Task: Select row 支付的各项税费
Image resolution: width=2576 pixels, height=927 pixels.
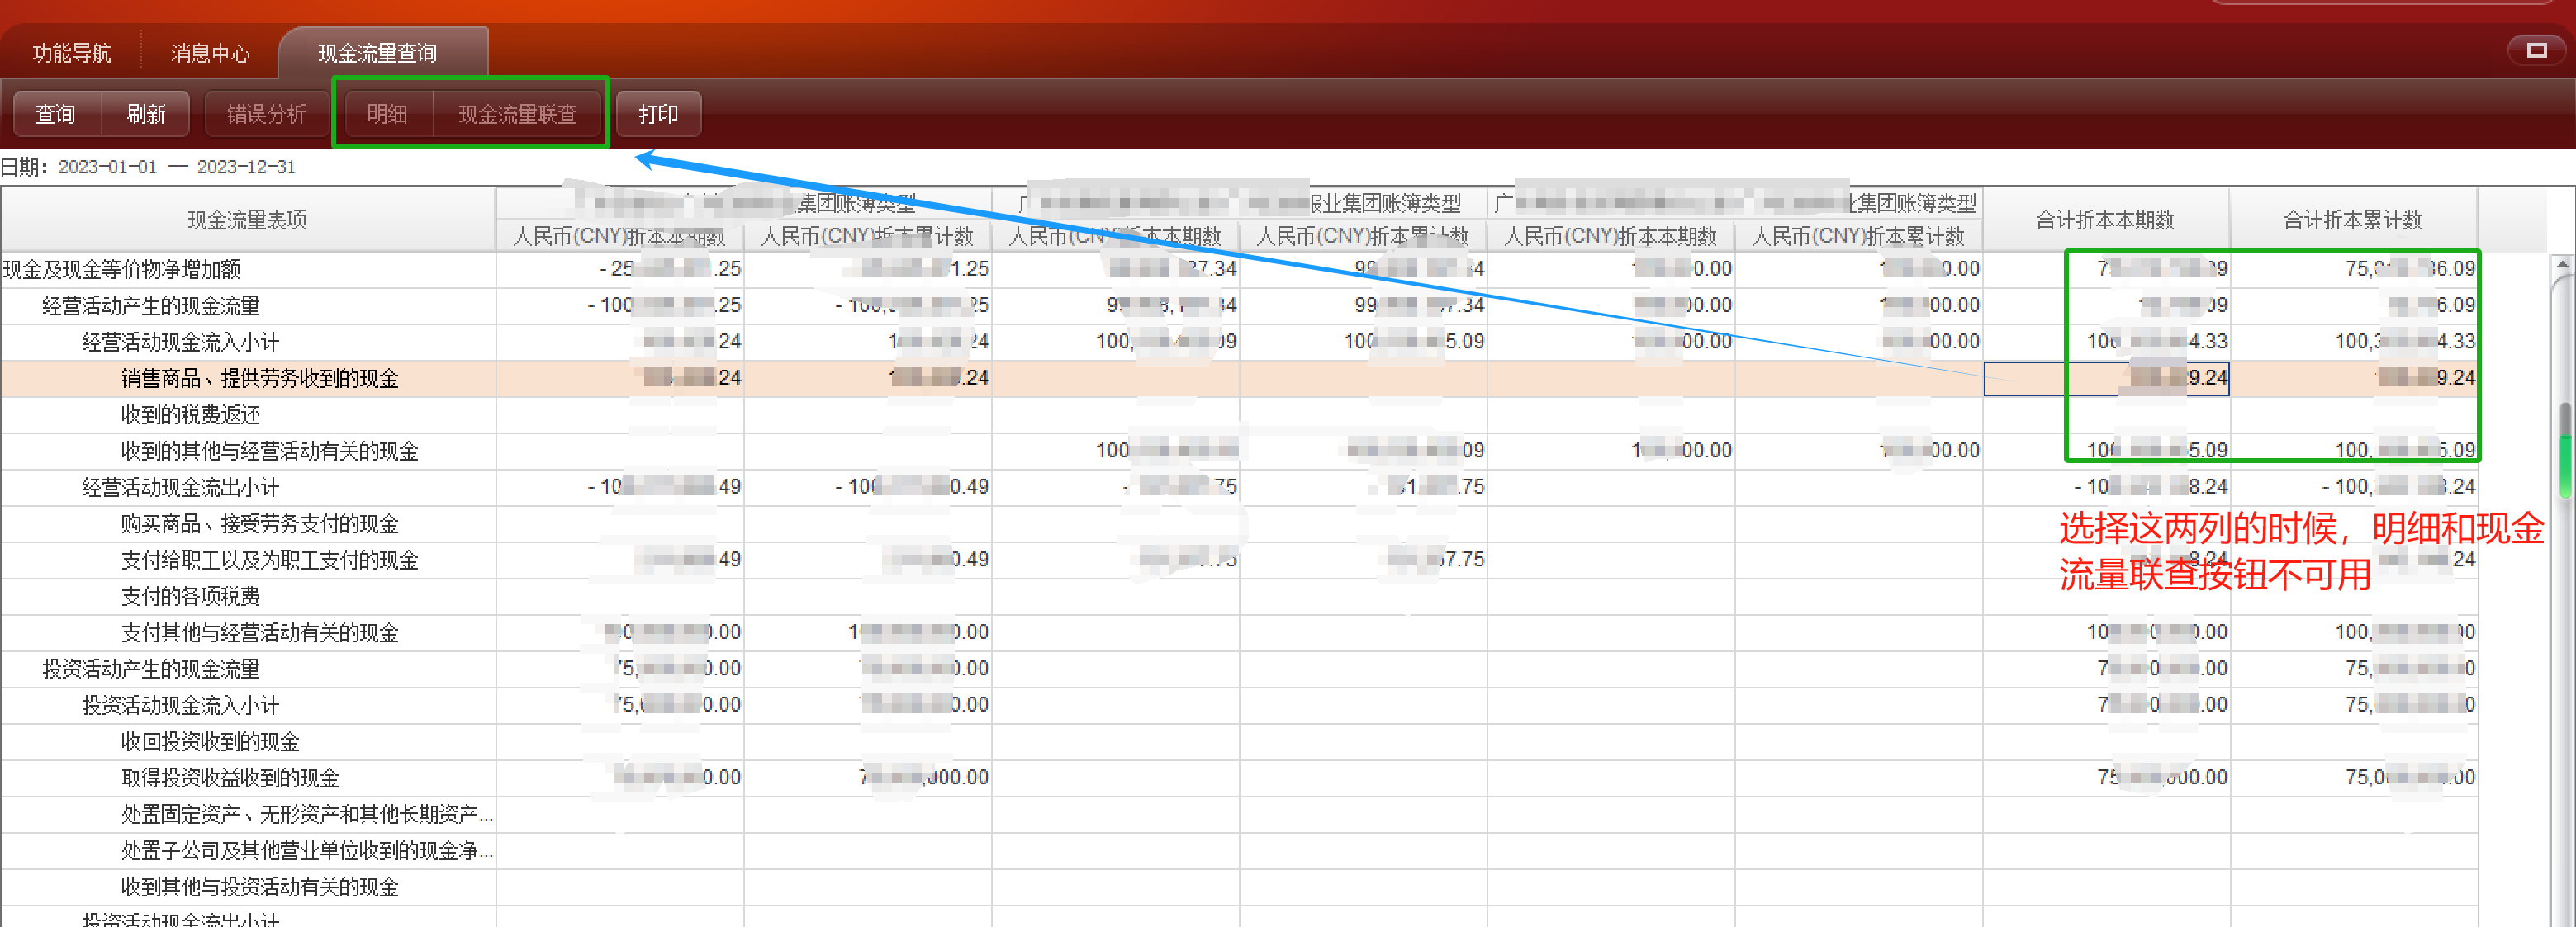Action: [1239, 596]
